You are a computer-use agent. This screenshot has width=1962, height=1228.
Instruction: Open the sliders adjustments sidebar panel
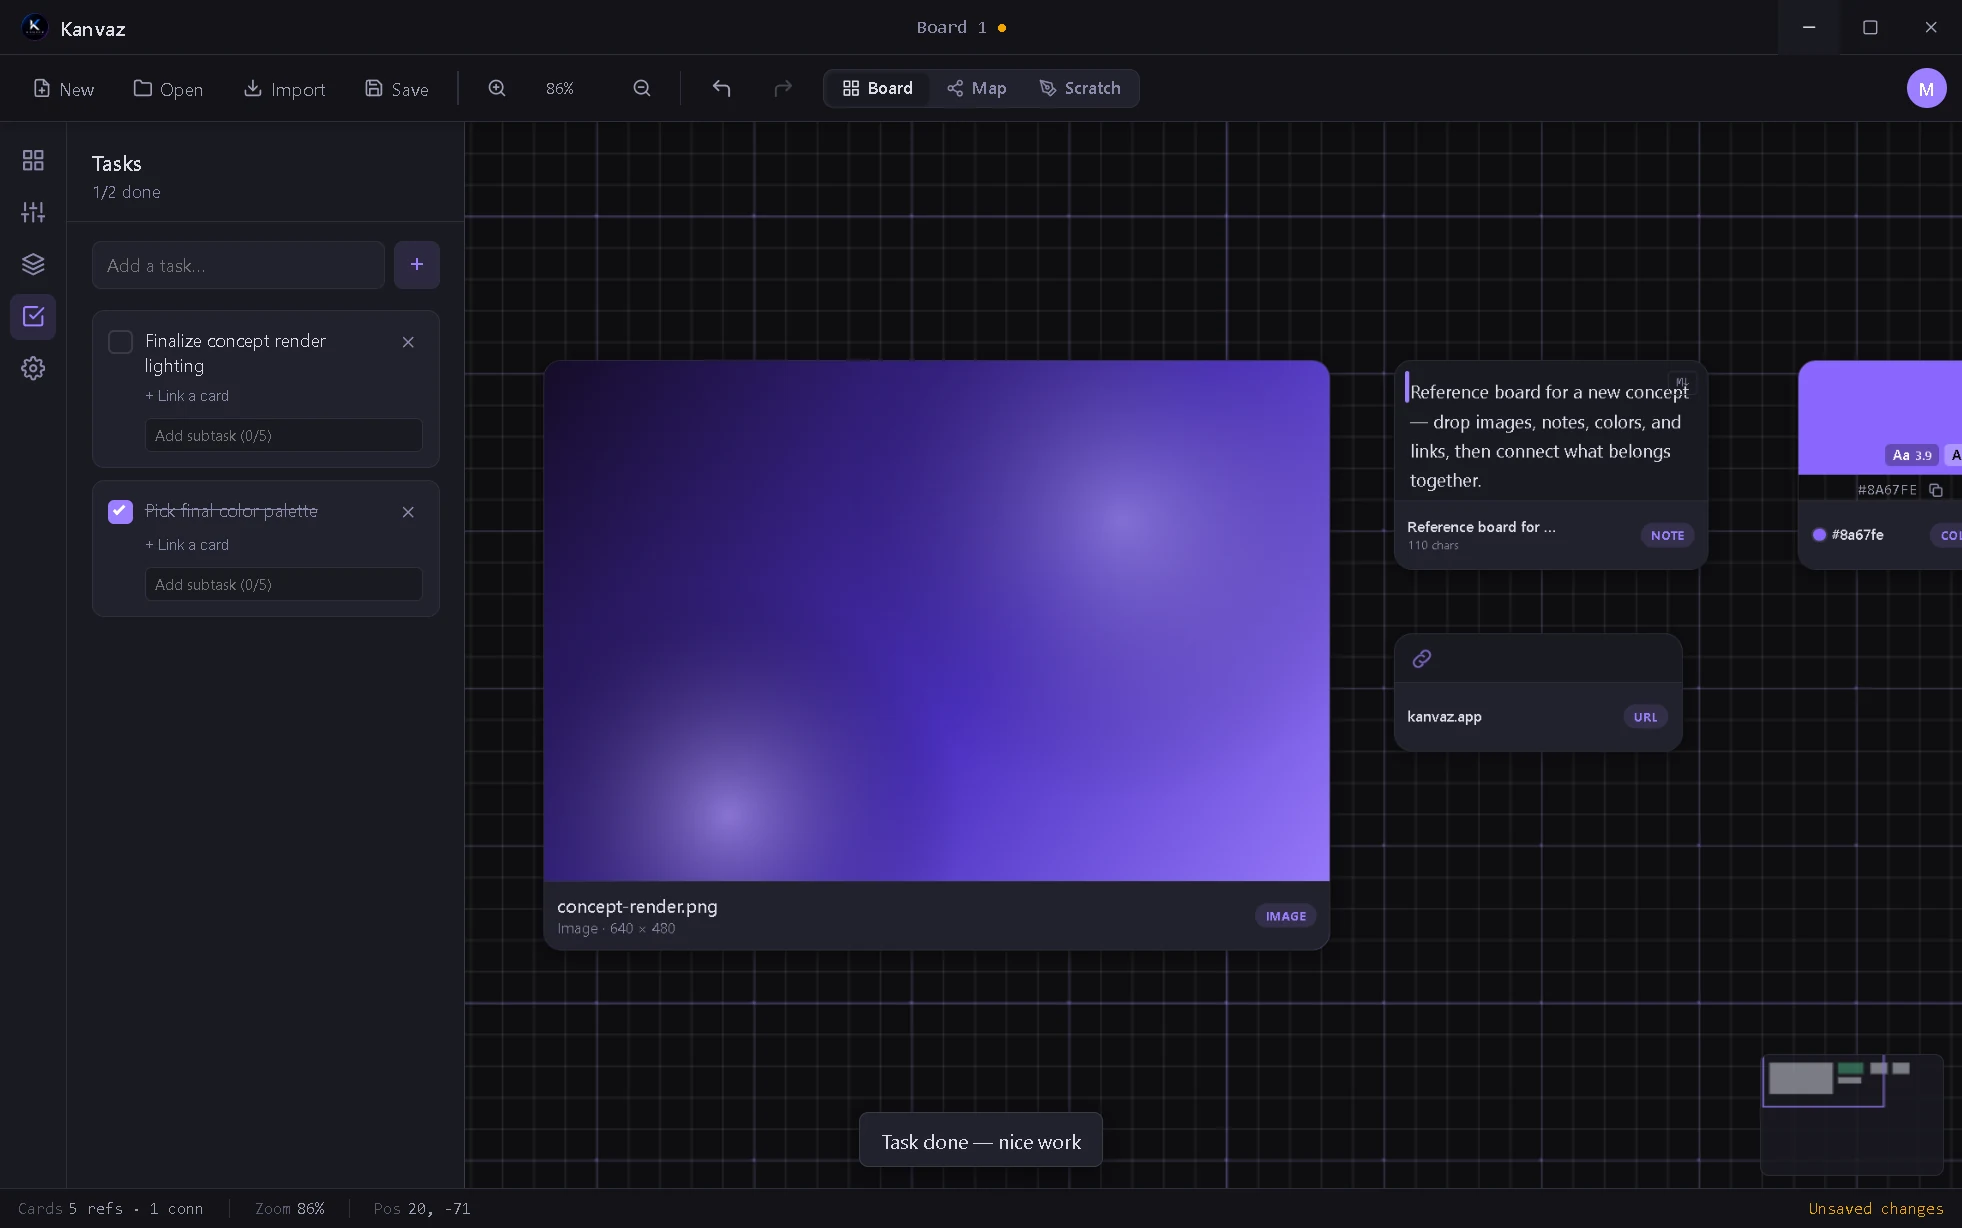(33, 212)
